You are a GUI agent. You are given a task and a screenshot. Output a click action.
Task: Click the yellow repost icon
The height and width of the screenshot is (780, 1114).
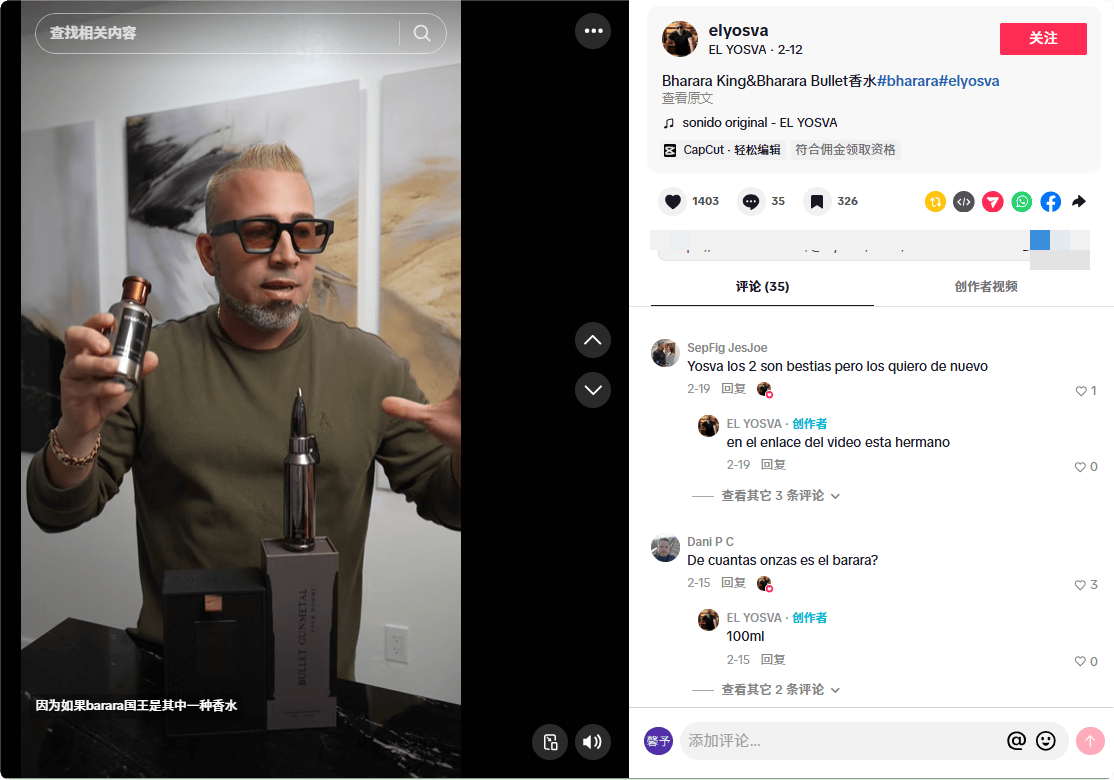coord(935,201)
